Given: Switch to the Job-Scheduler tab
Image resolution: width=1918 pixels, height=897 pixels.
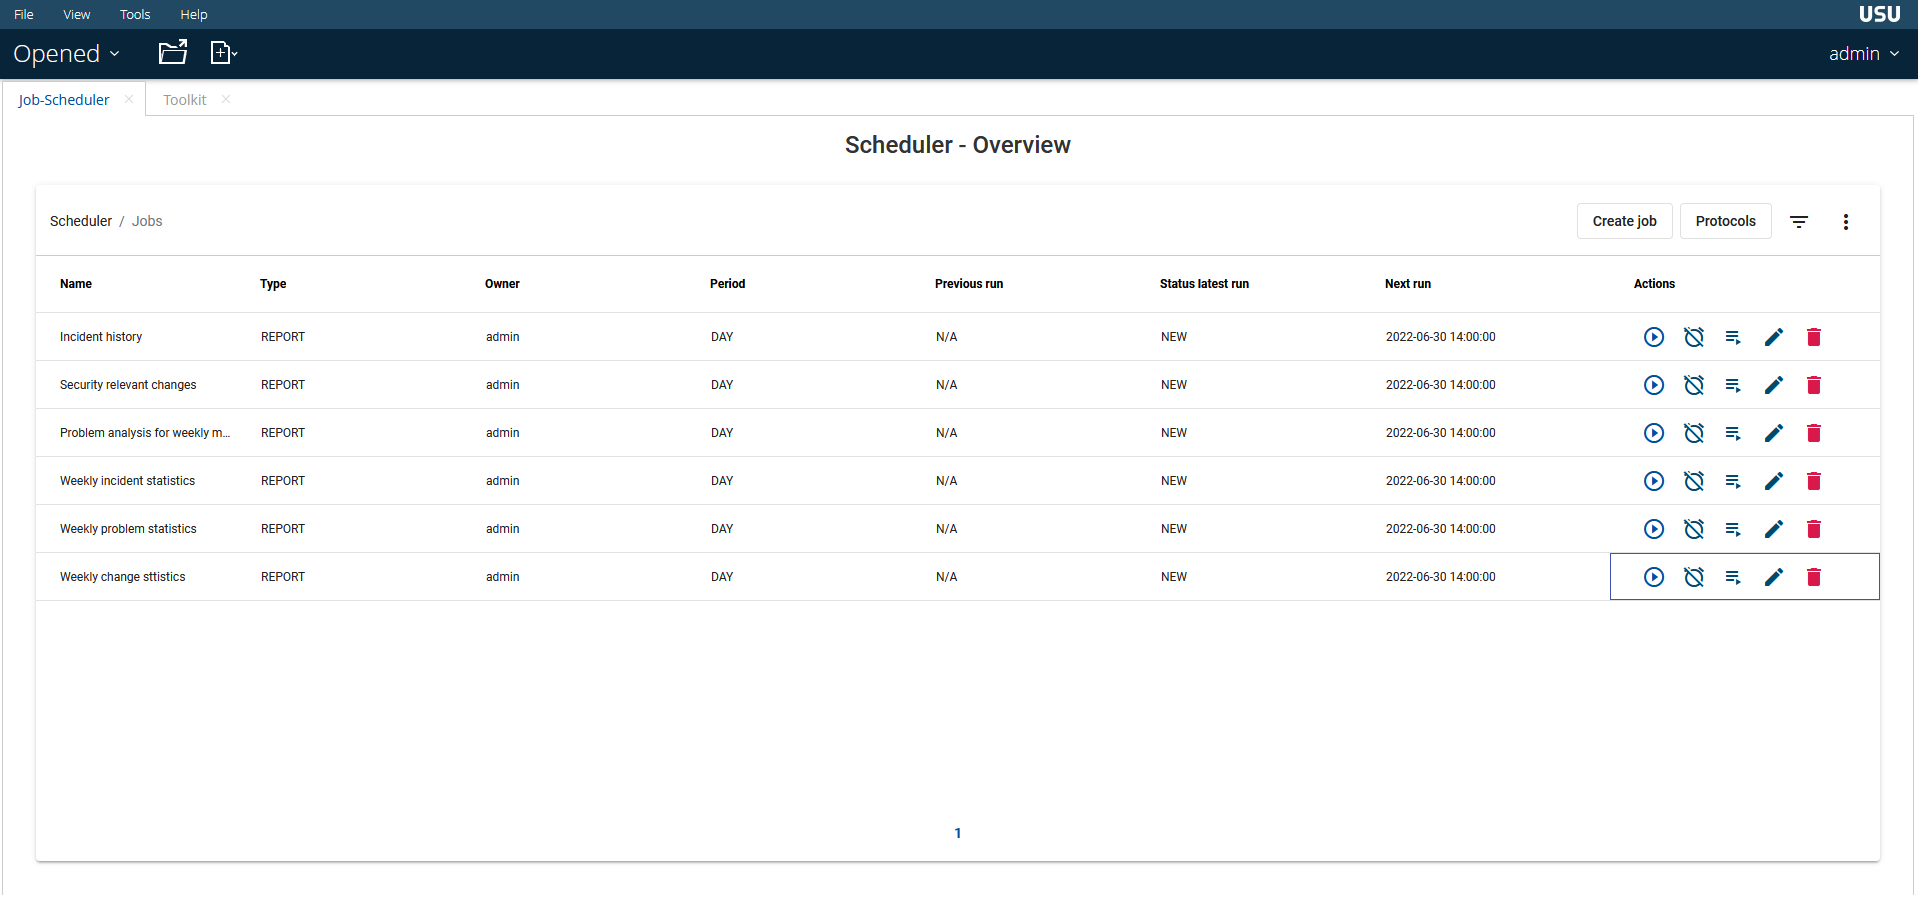Looking at the screenshot, I should coord(64,100).
